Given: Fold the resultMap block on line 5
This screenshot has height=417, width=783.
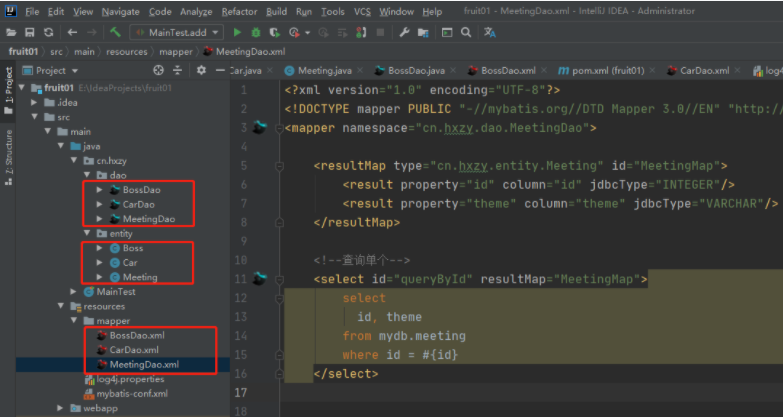Looking at the screenshot, I should point(280,166).
